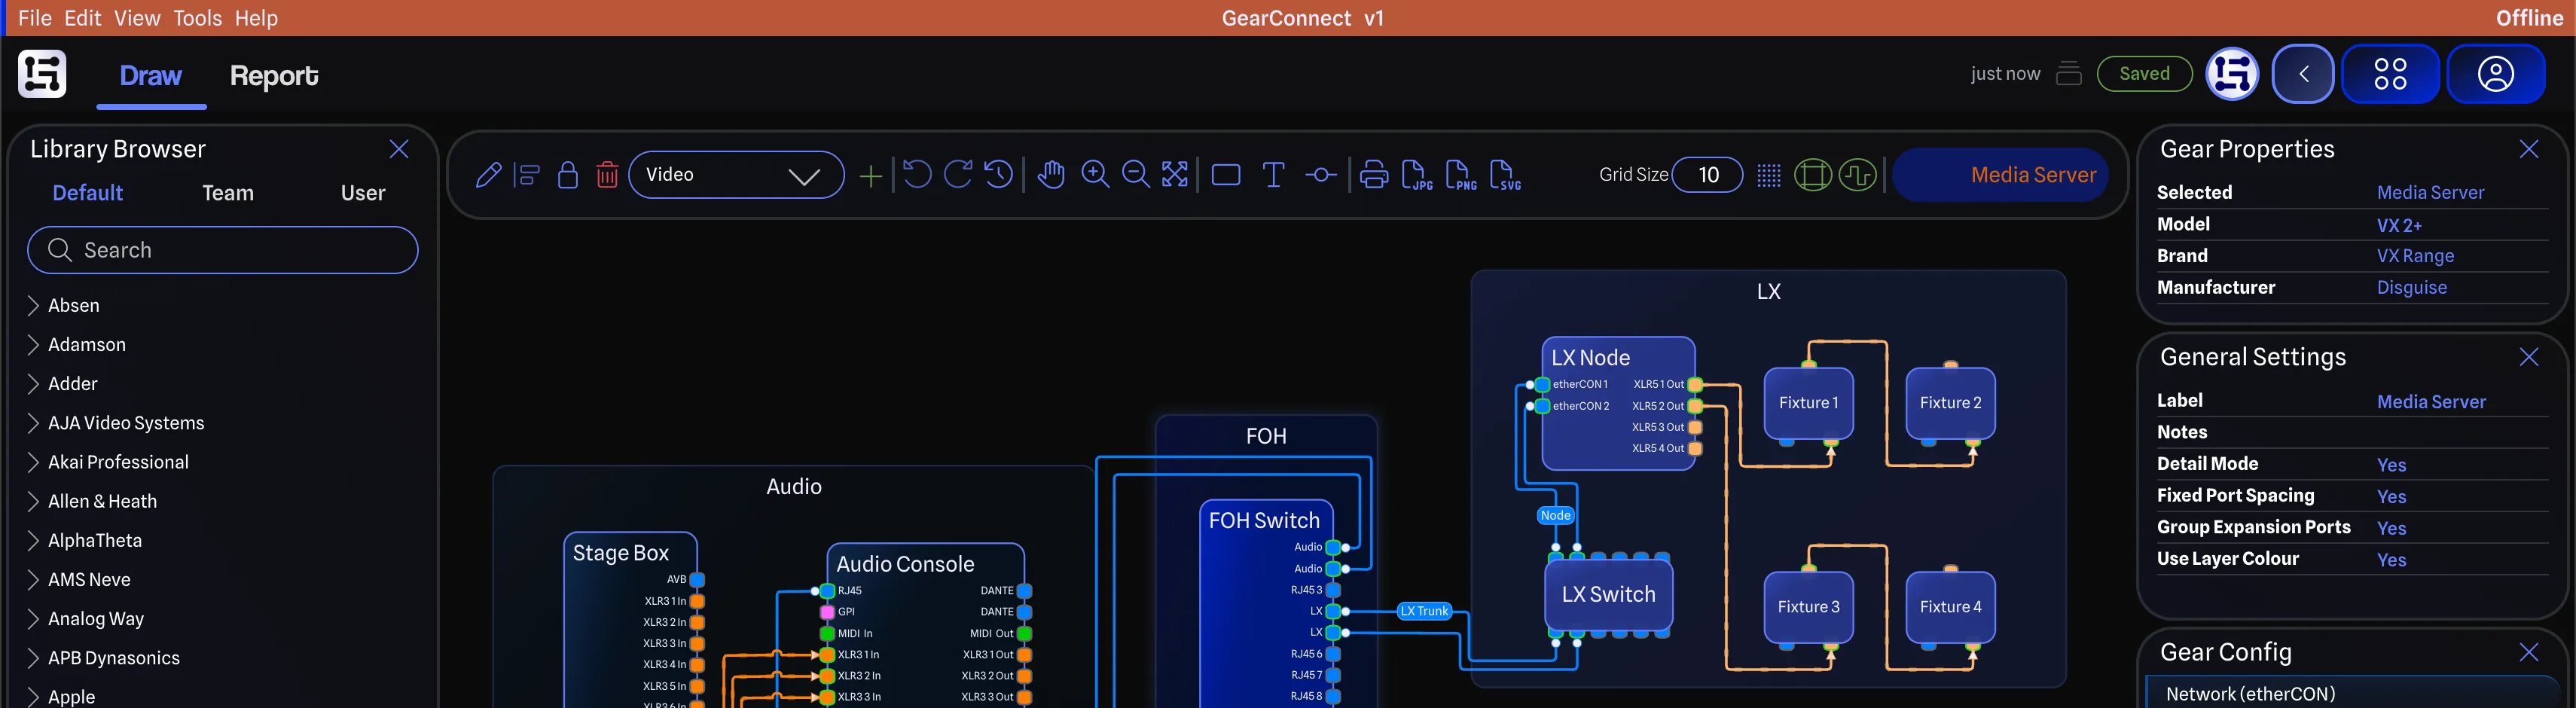This screenshot has width=2576, height=708.
Task: Close the General Settings panel
Action: pyautogui.click(x=2529, y=357)
